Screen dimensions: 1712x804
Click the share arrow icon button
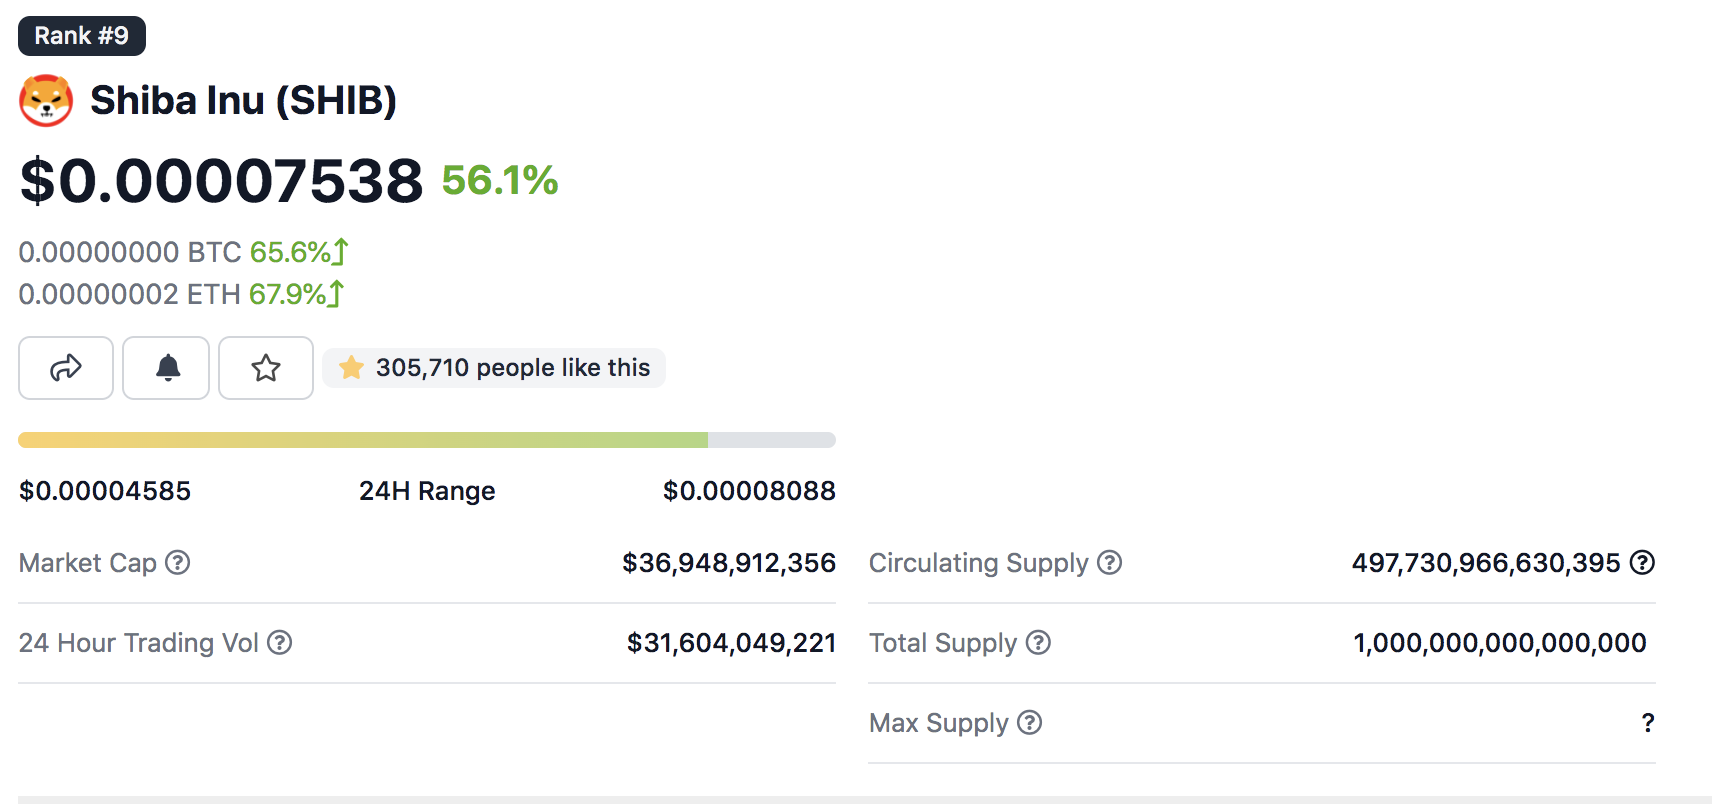tap(66, 368)
